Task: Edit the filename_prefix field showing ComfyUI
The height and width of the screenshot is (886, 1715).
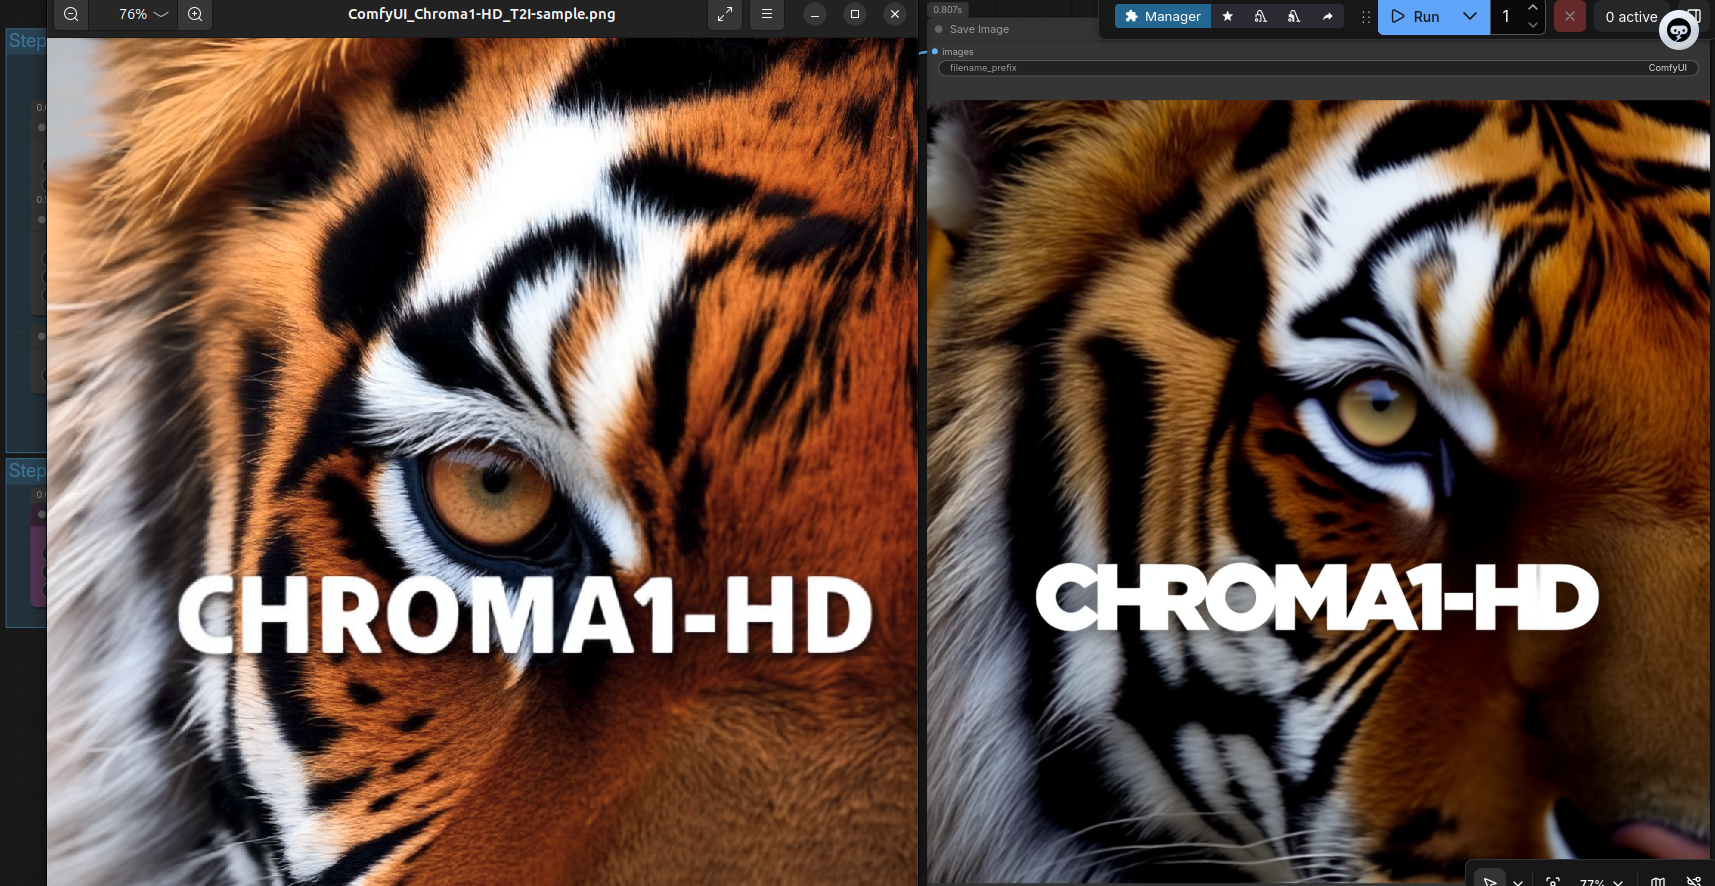Action: pos(1317,68)
